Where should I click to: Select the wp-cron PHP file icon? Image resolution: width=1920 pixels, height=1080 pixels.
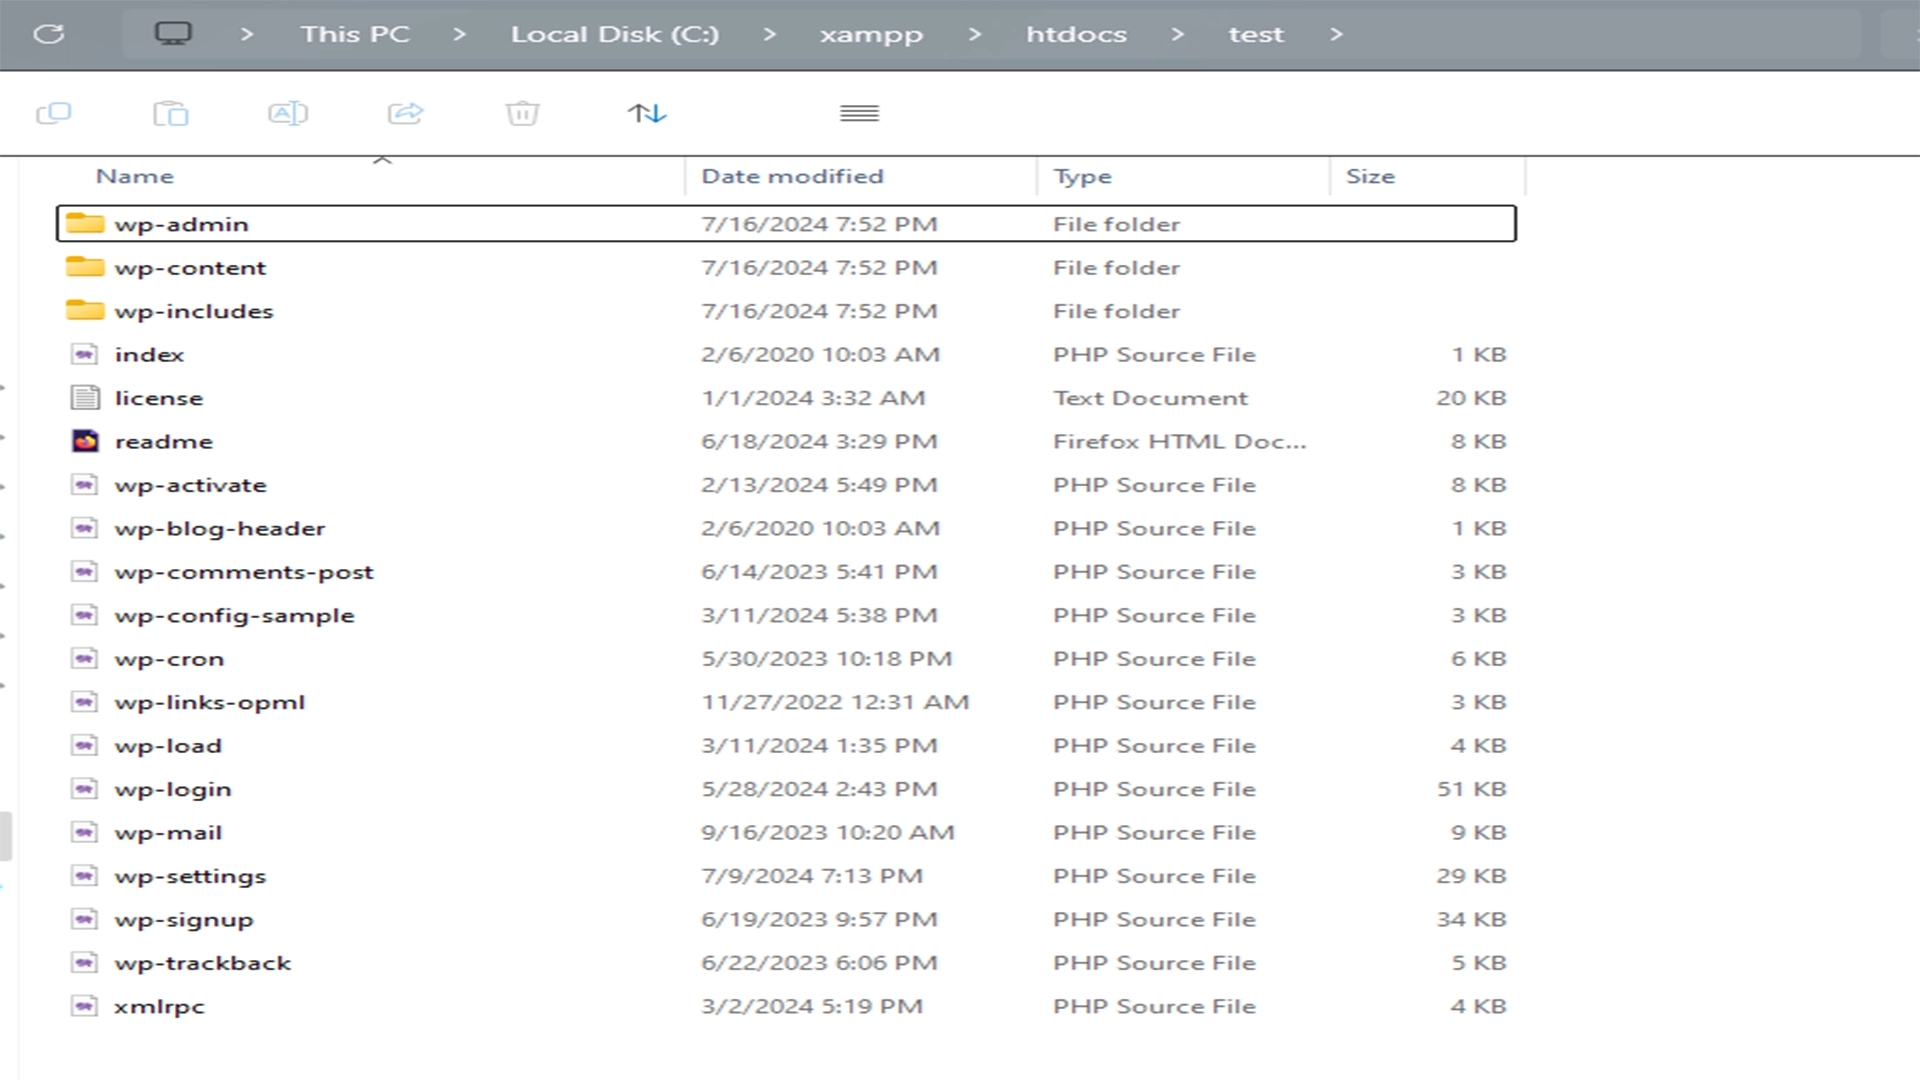tap(85, 659)
